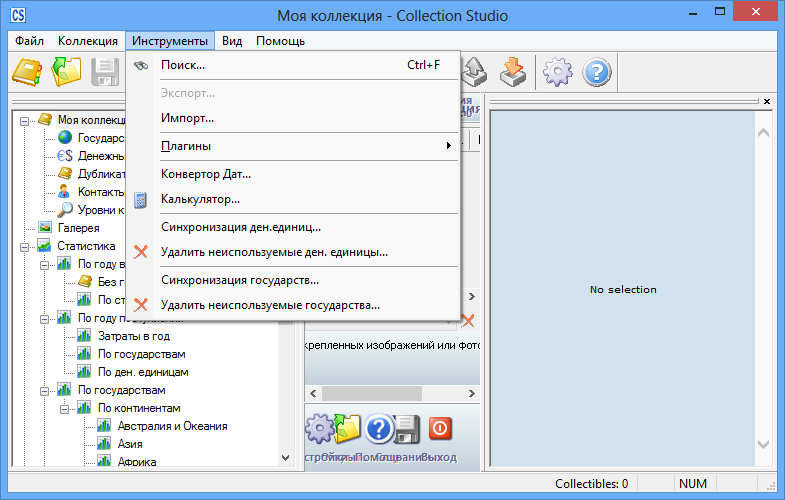Click the Галерея picture icon

[x=45, y=227]
